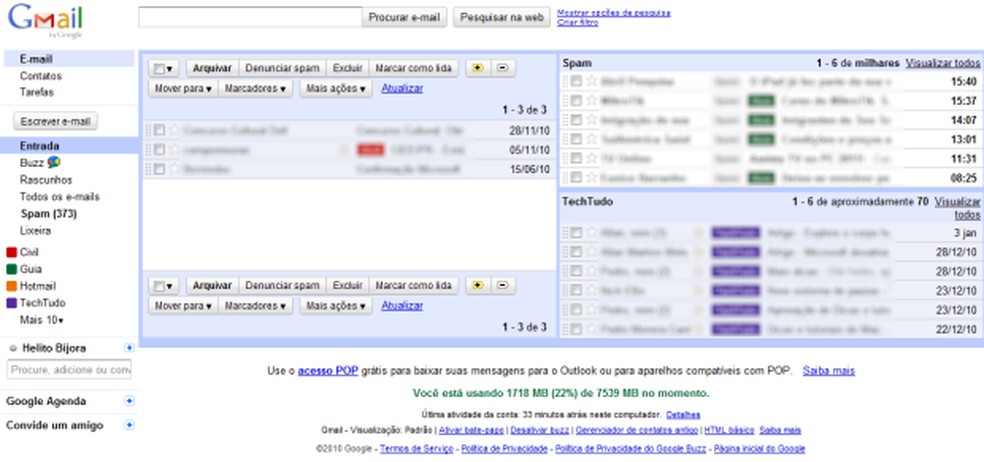This screenshot has width=984, height=462.
Task: Open the bottom Marcadores dropdown
Action: coord(255,306)
